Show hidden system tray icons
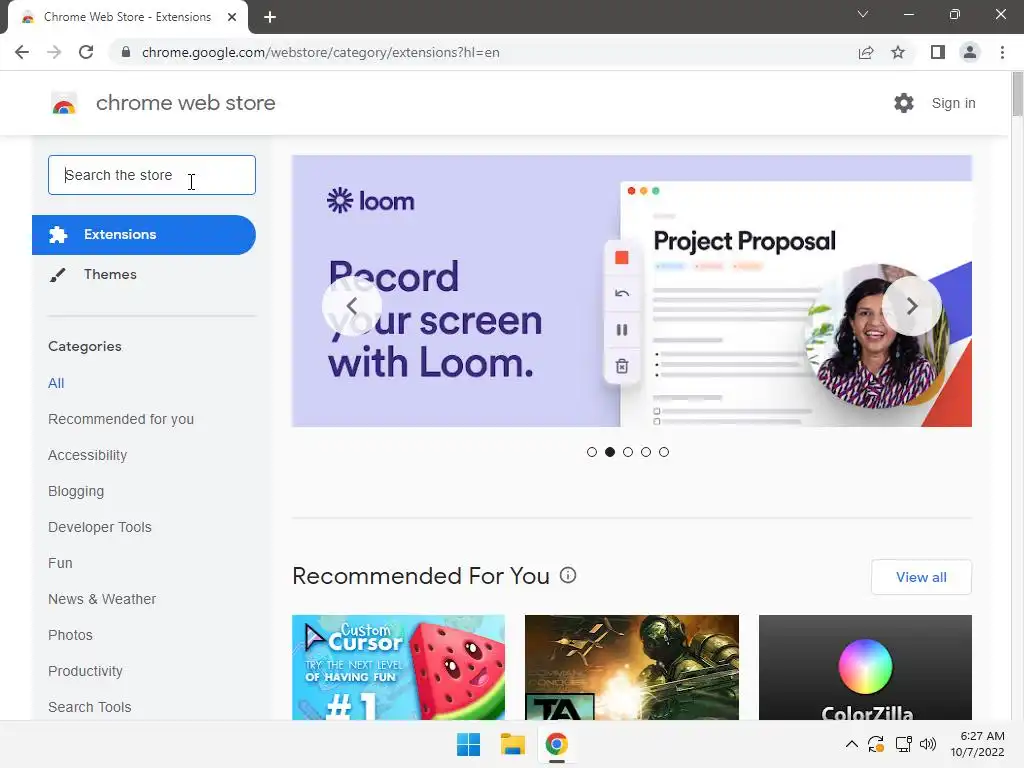This screenshot has width=1024, height=768. [852, 744]
